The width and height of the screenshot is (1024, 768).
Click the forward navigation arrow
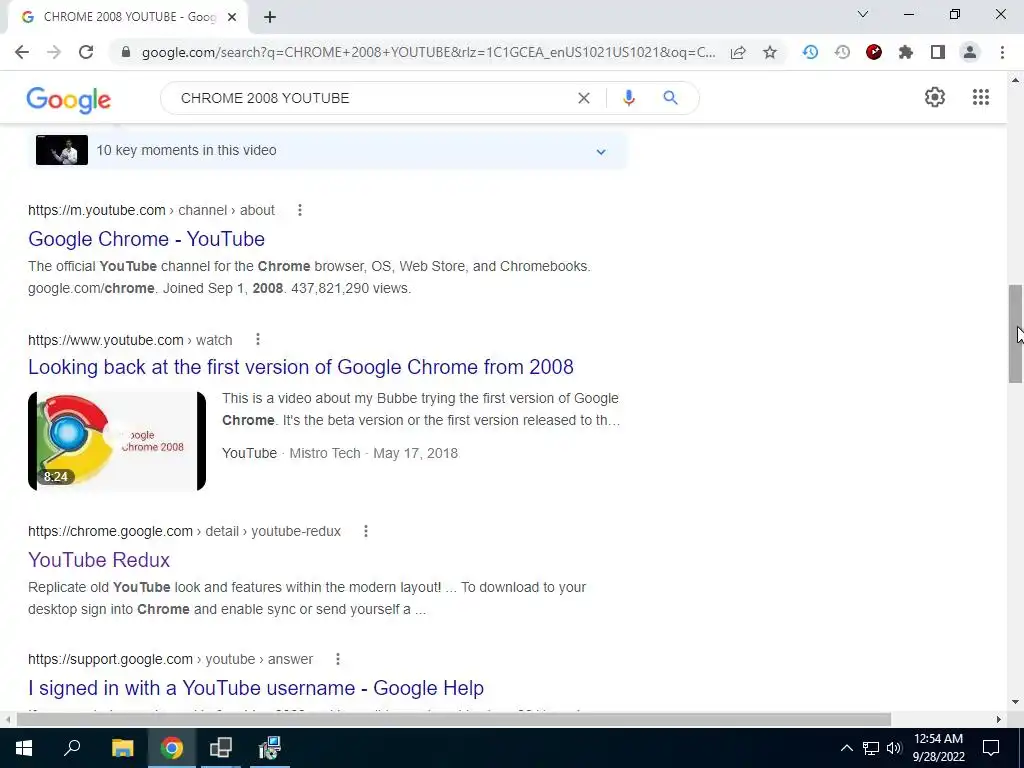54,52
